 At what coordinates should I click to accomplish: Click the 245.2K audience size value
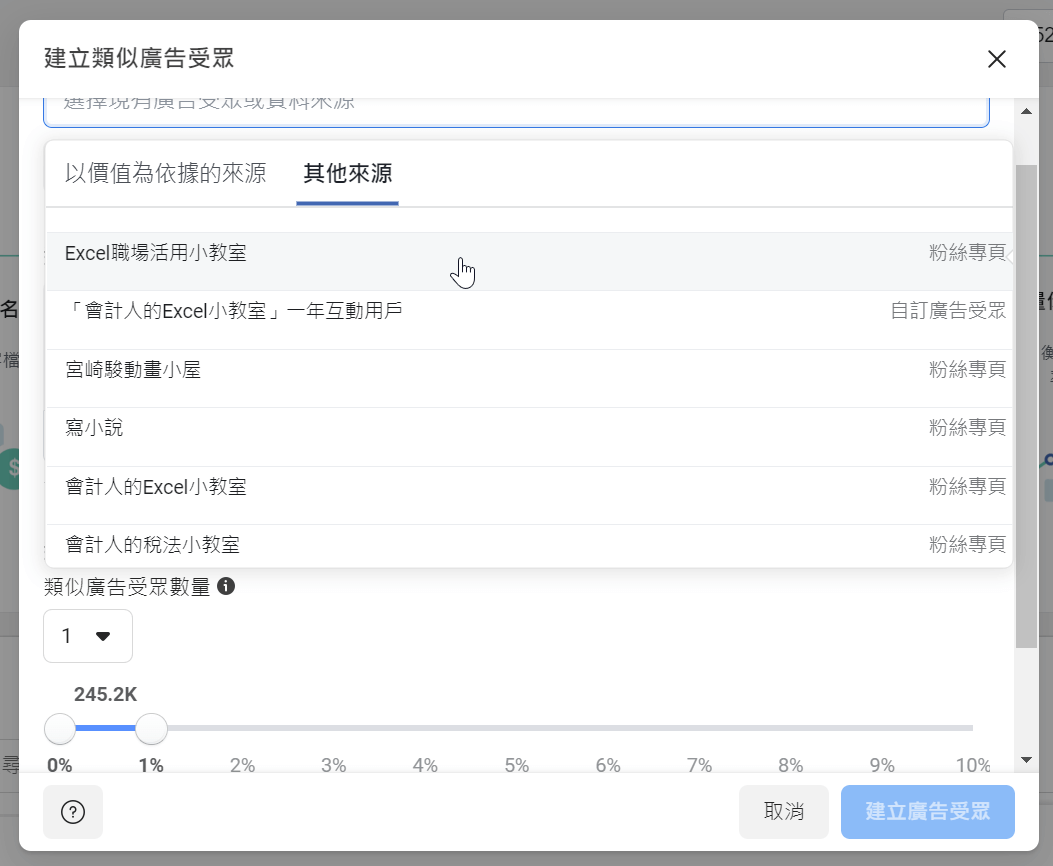click(x=105, y=694)
